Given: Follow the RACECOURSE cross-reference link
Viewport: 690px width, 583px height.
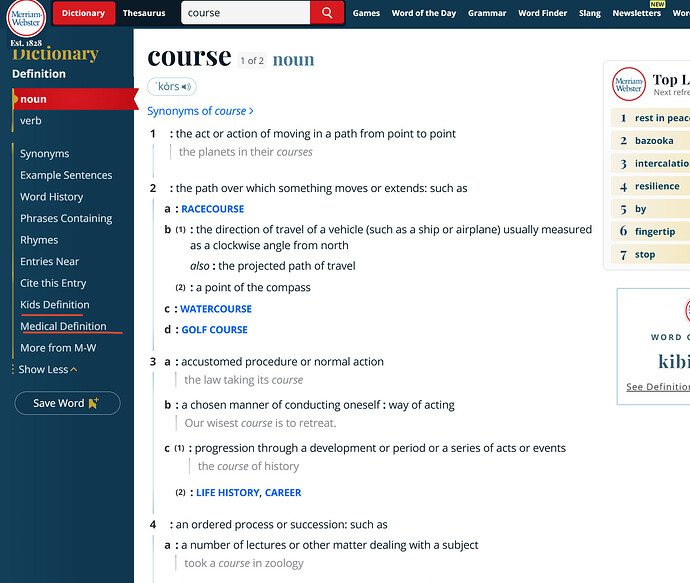Looking at the screenshot, I should coord(213,209).
